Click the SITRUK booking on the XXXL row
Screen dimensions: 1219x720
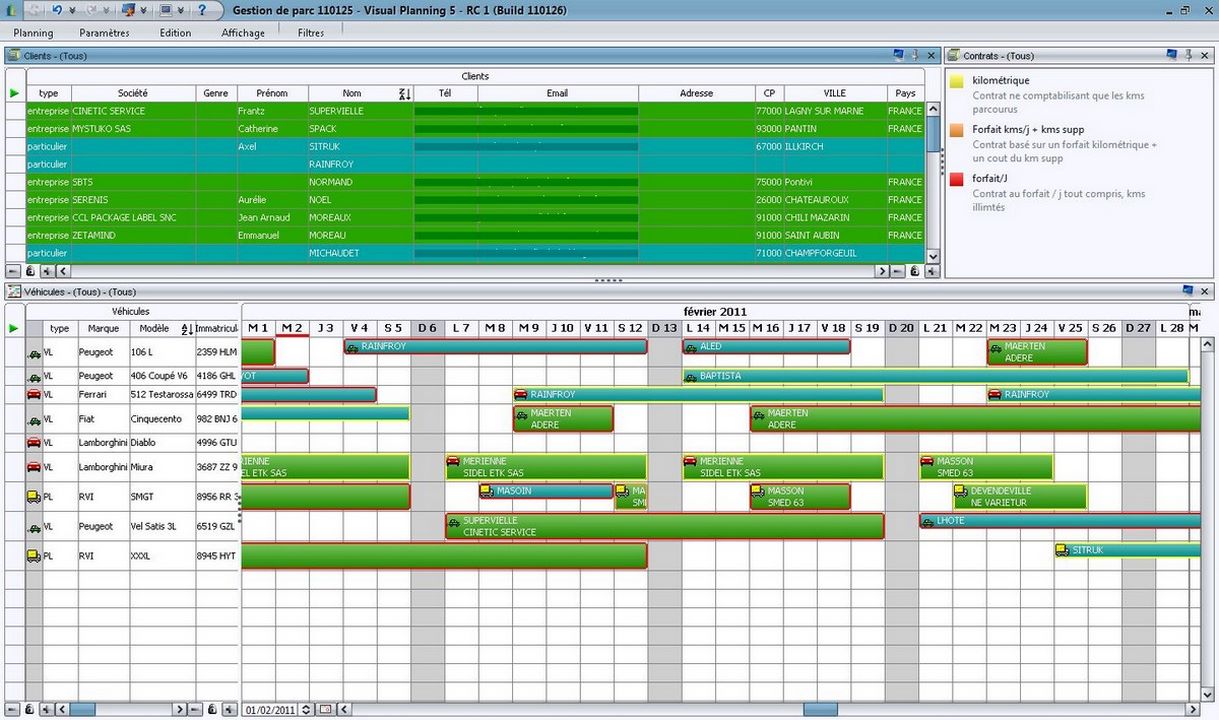(1128, 549)
